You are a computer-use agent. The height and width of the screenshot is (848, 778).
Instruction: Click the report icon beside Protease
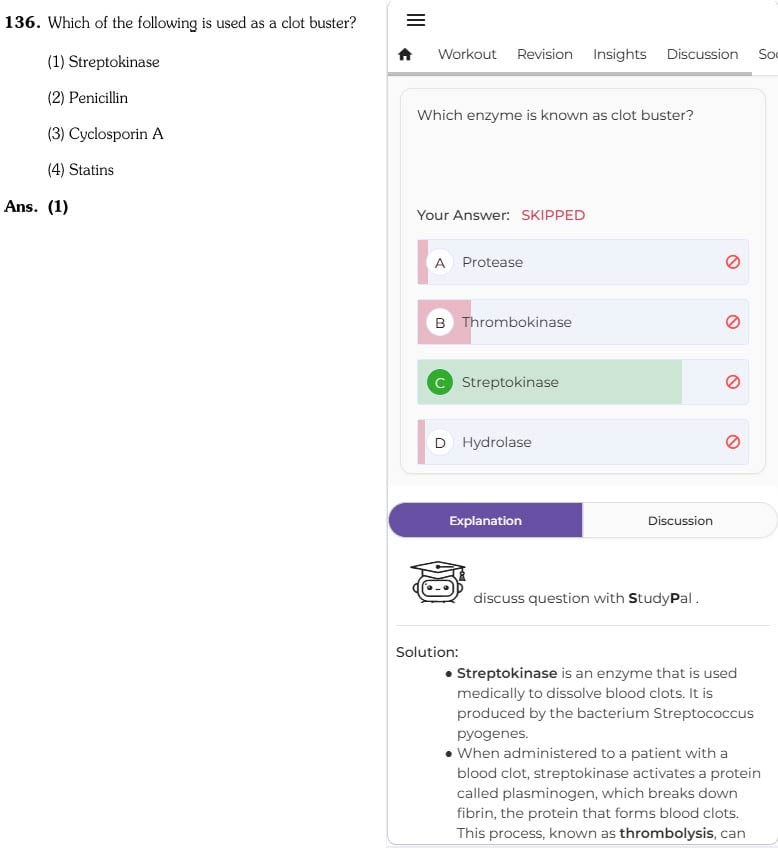pyautogui.click(x=733, y=262)
